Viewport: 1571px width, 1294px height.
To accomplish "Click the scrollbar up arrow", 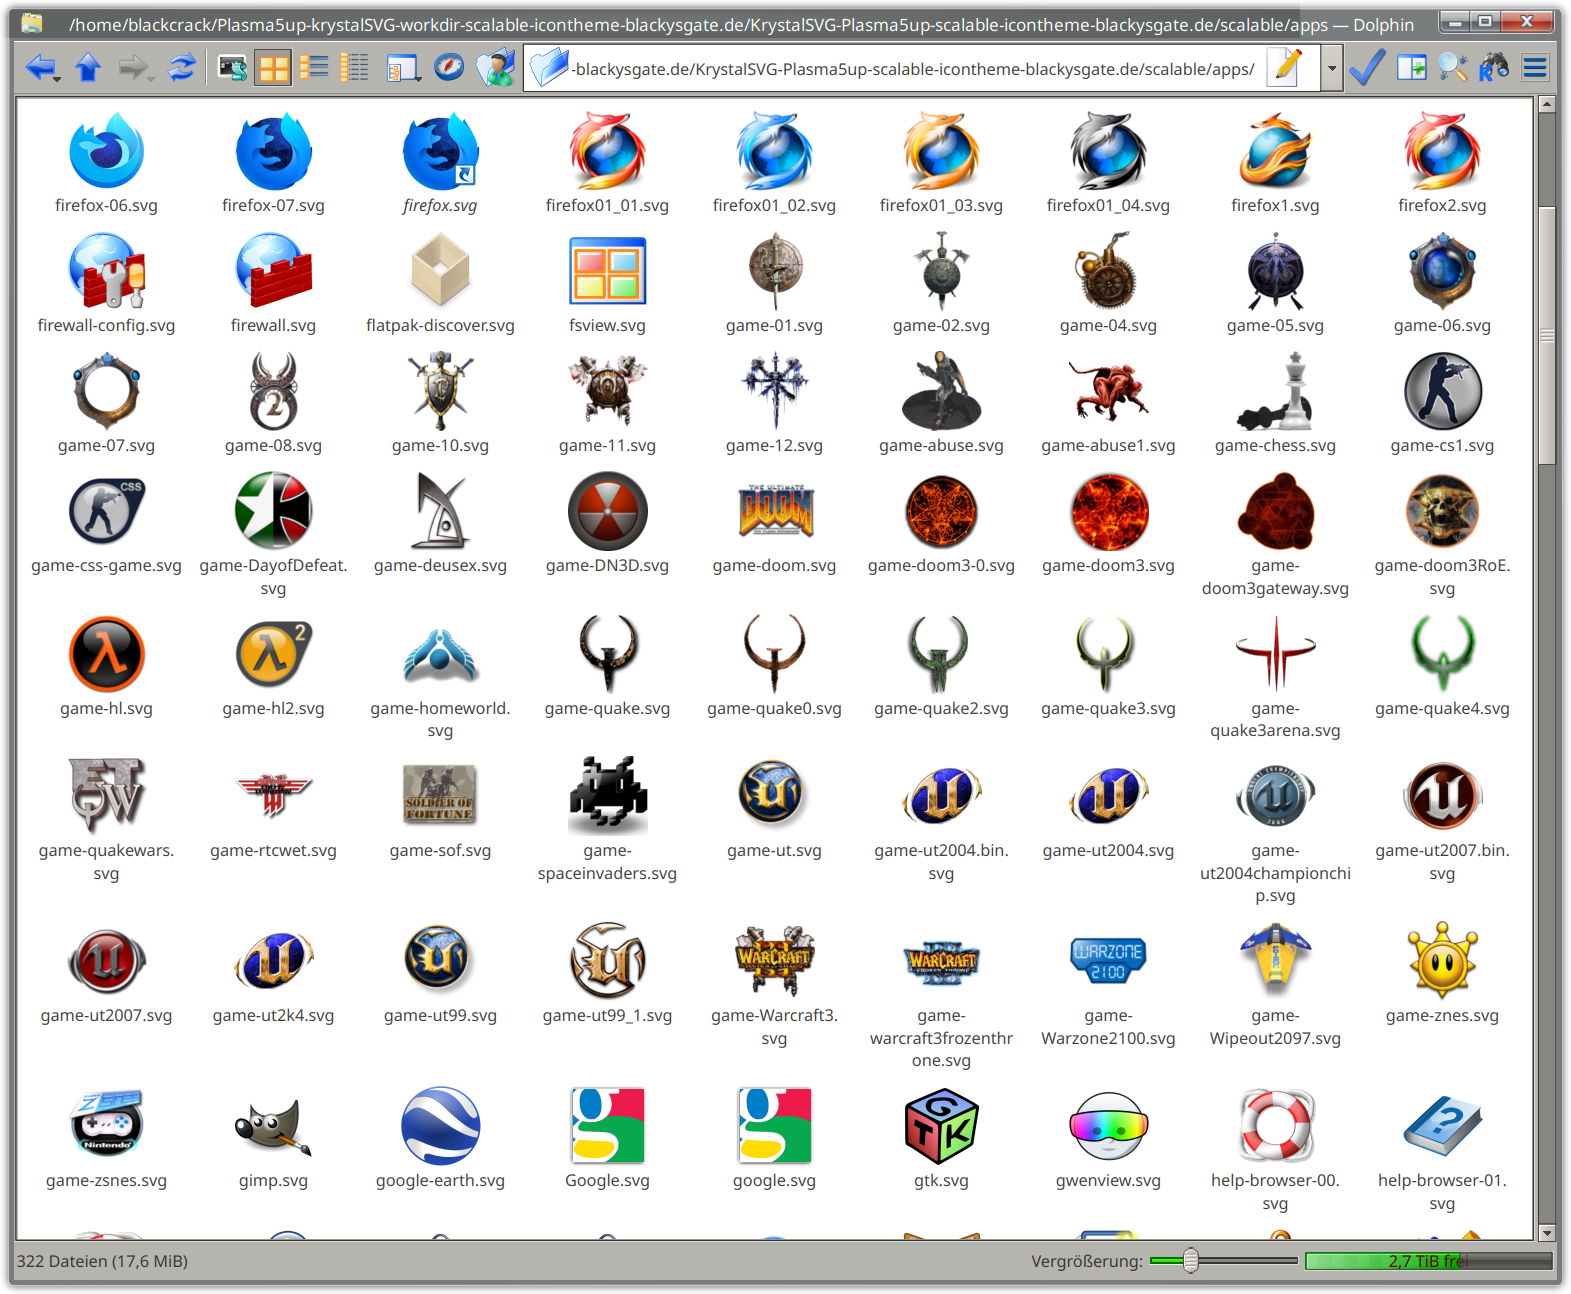I will (x=1547, y=103).
